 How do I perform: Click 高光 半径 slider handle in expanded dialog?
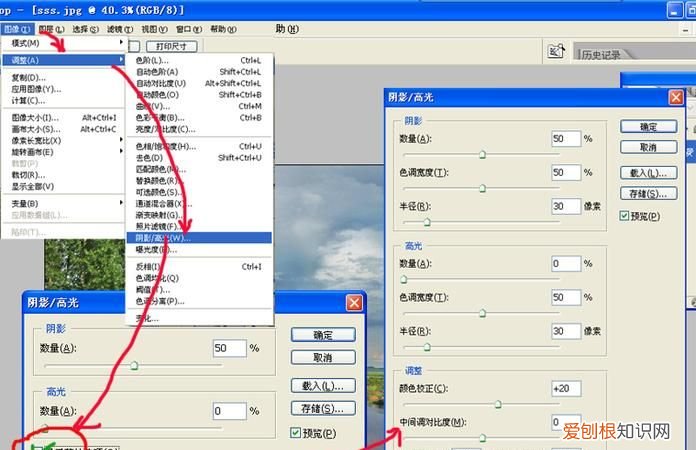coord(427,347)
